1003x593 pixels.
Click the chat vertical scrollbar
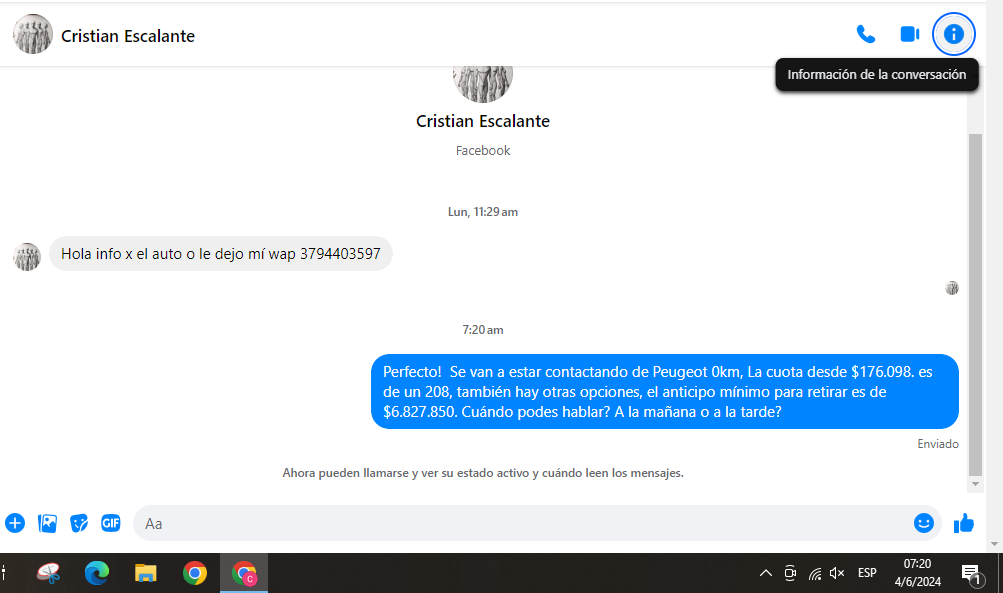coord(976,300)
